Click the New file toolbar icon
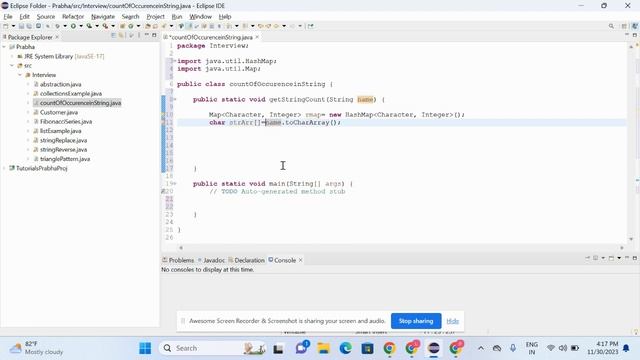This screenshot has width=640, height=360. (6, 26)
